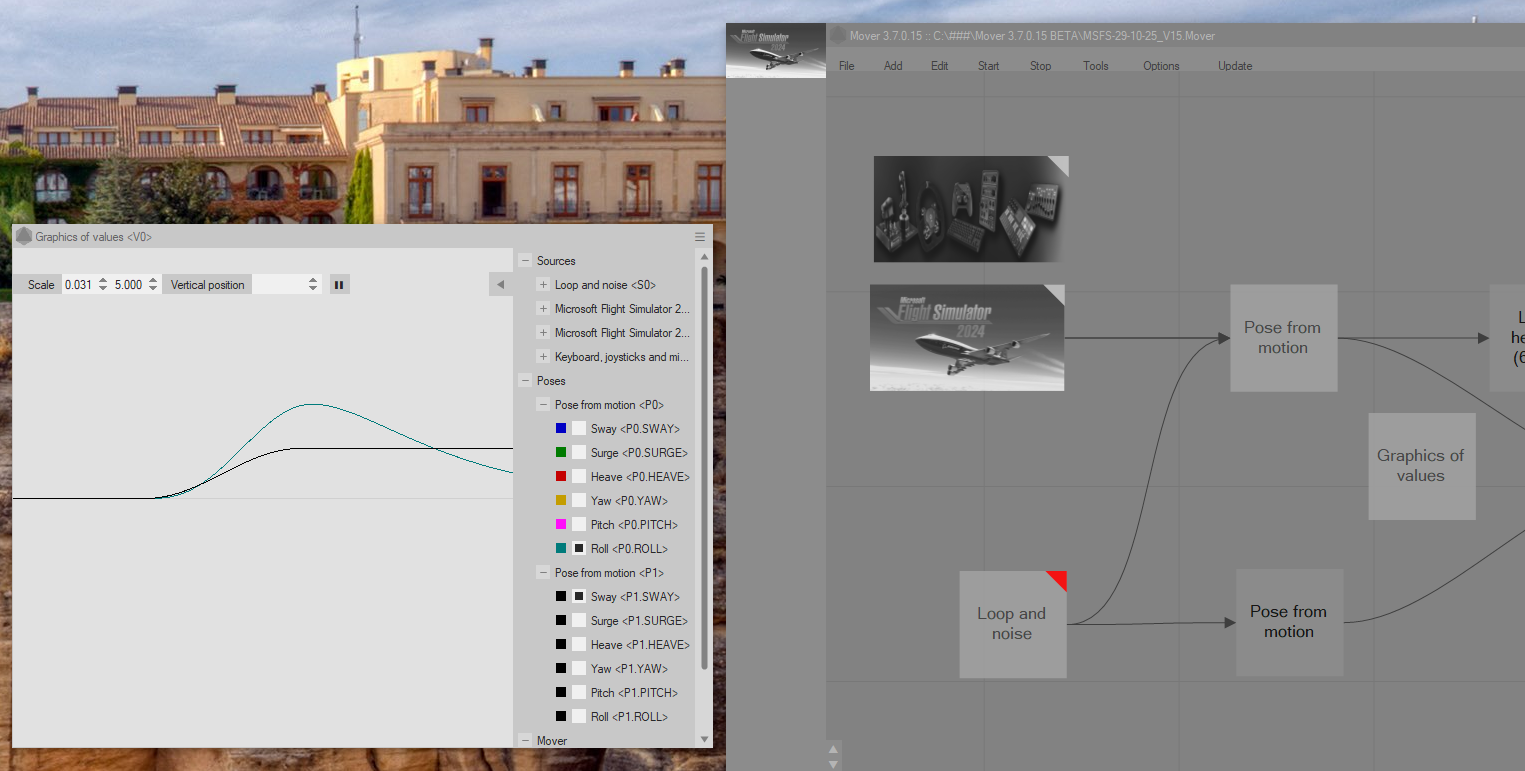Click Start in the menu bar
The image size is (1525, 771).
coord(988,66)
